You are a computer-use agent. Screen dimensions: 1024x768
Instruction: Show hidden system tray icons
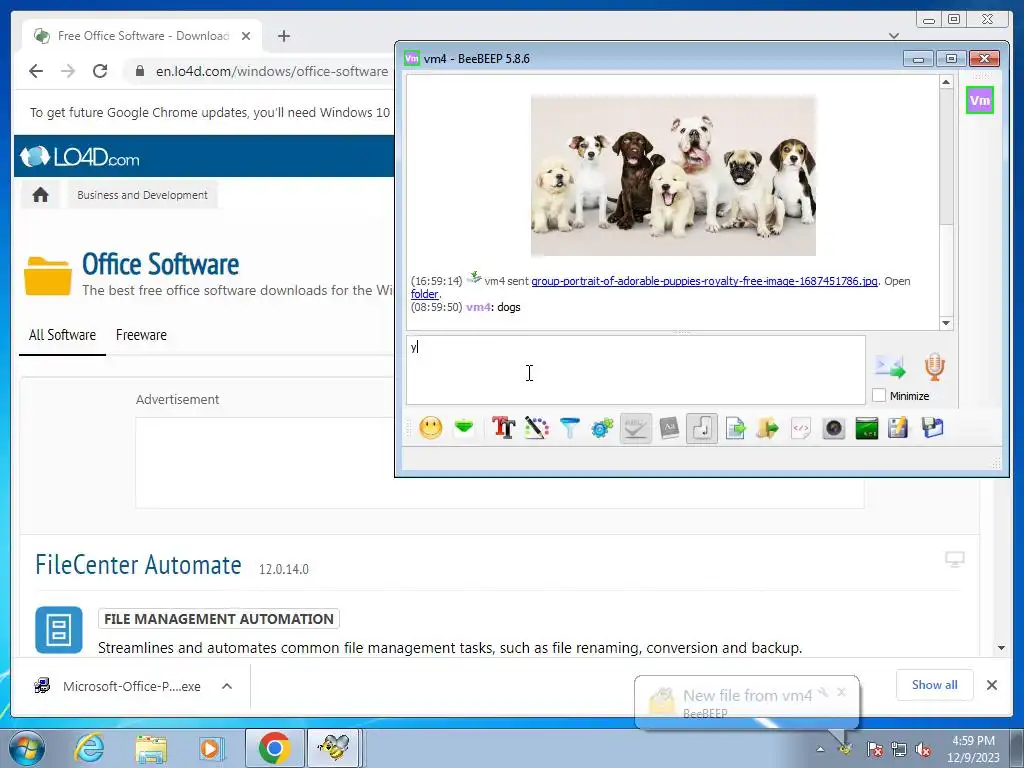pos(820,749)
